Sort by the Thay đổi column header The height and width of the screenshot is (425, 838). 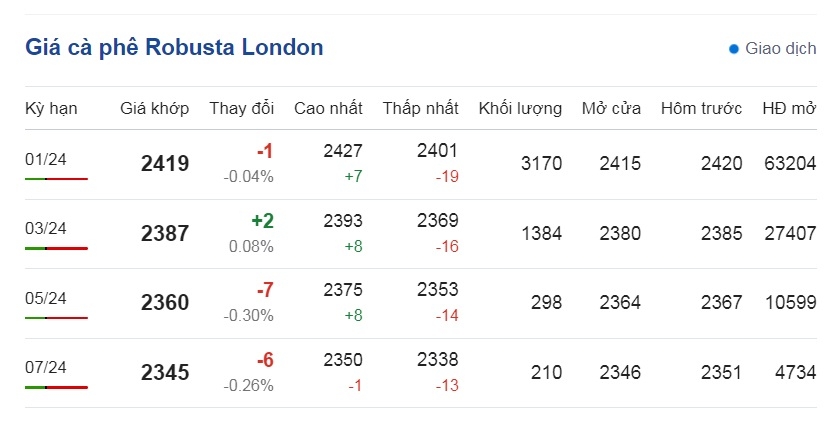pos(242,108)
